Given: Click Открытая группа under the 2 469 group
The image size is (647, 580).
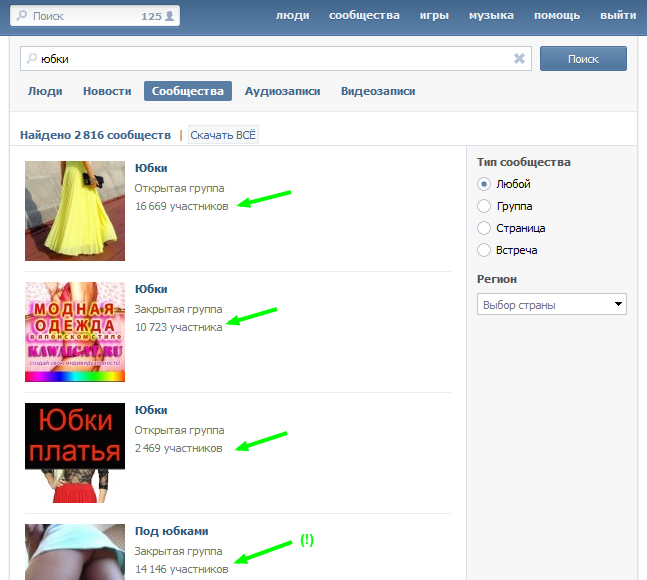Looking at the screenshot, I should pos(179,430).
